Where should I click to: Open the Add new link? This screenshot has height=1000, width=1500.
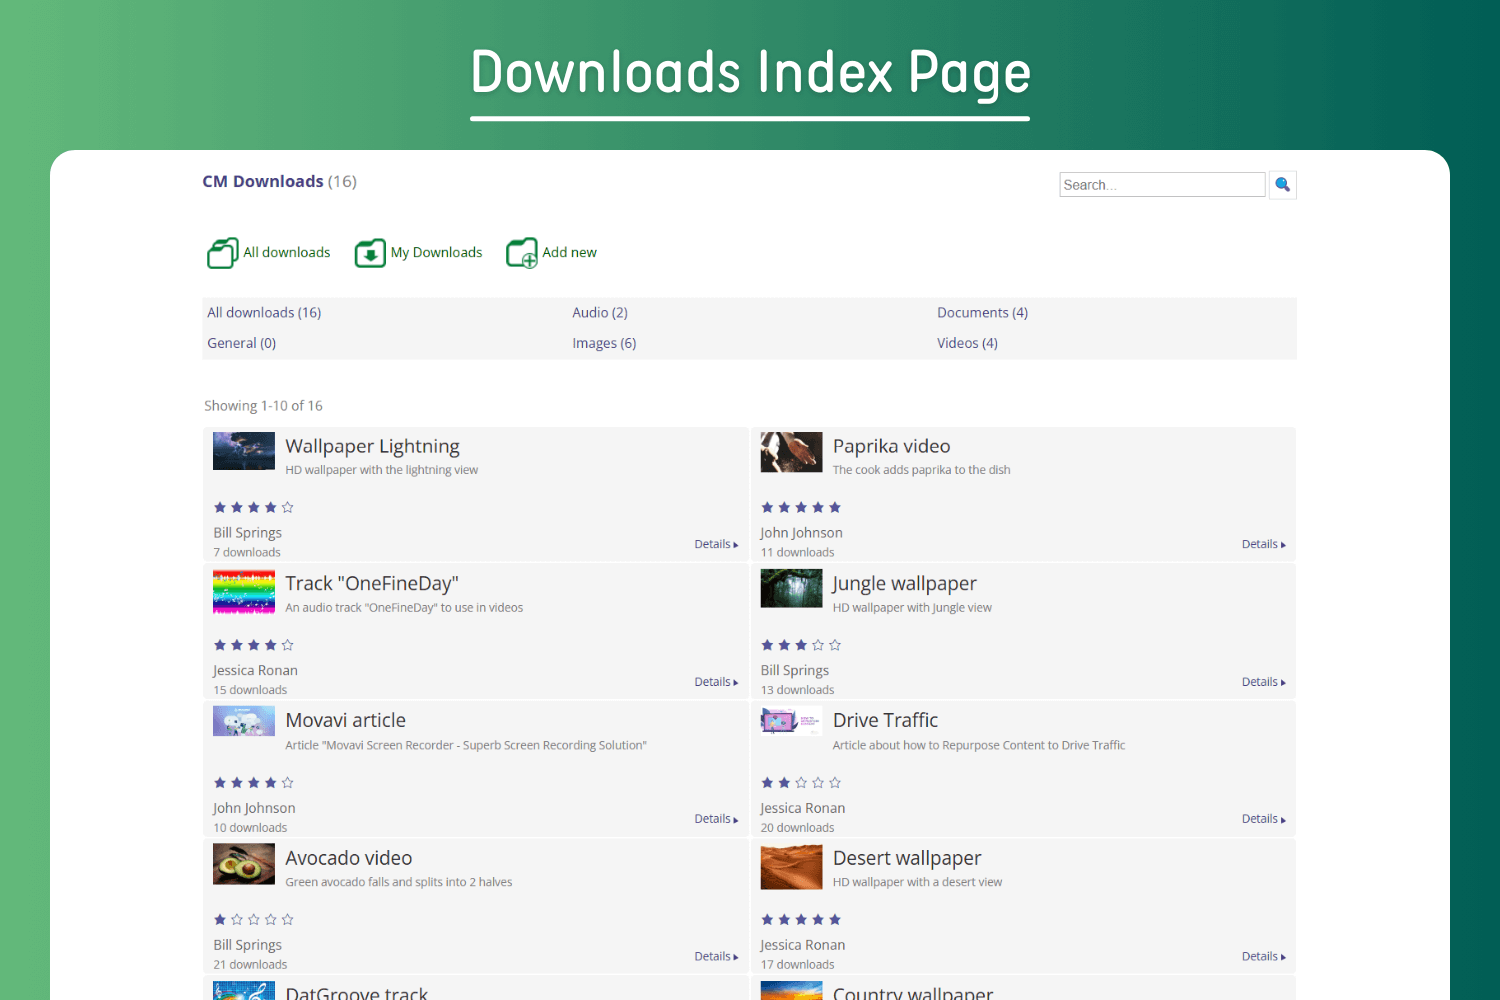tap(569, 252)
